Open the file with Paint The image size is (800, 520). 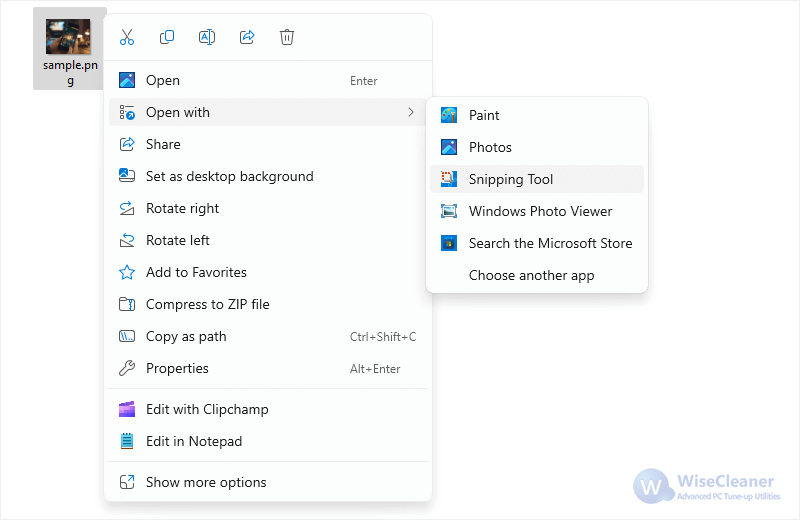[537, 115]
